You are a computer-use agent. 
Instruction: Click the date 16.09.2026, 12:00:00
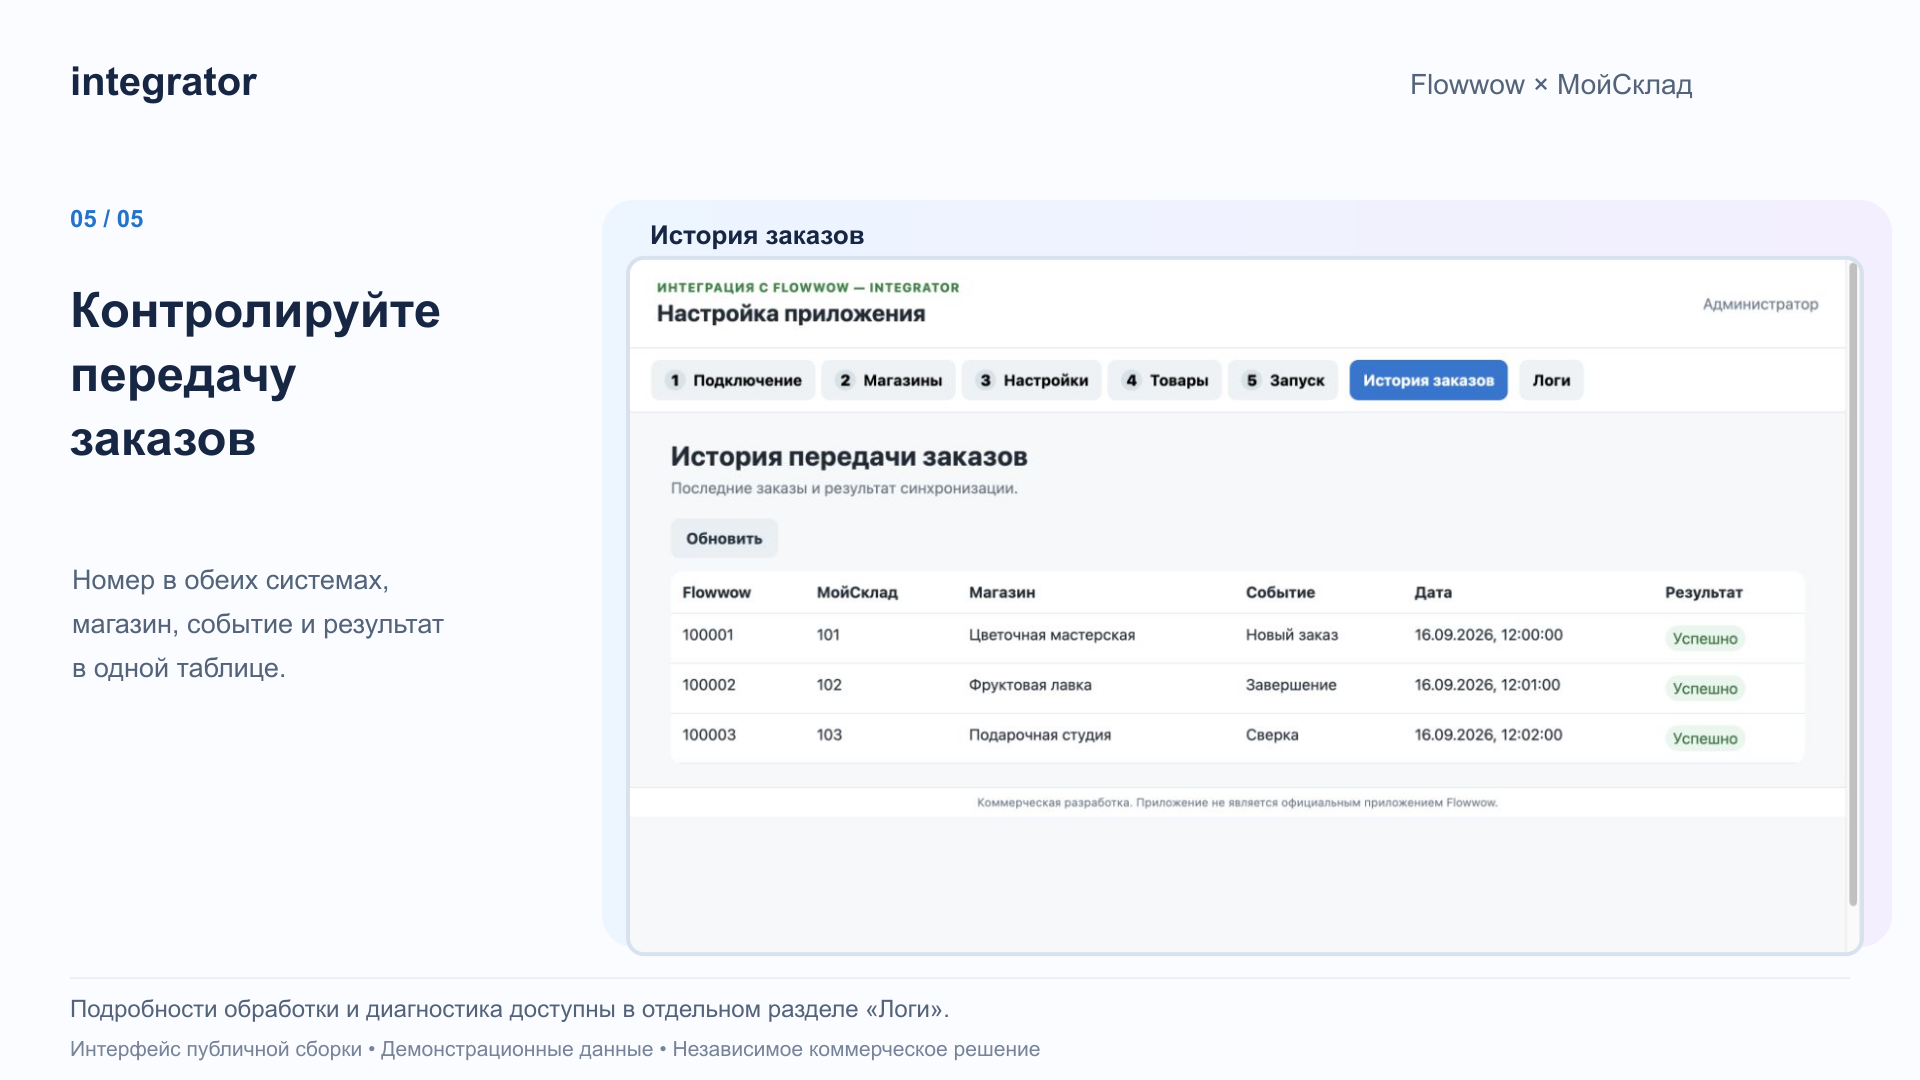tap(1488, 635)
